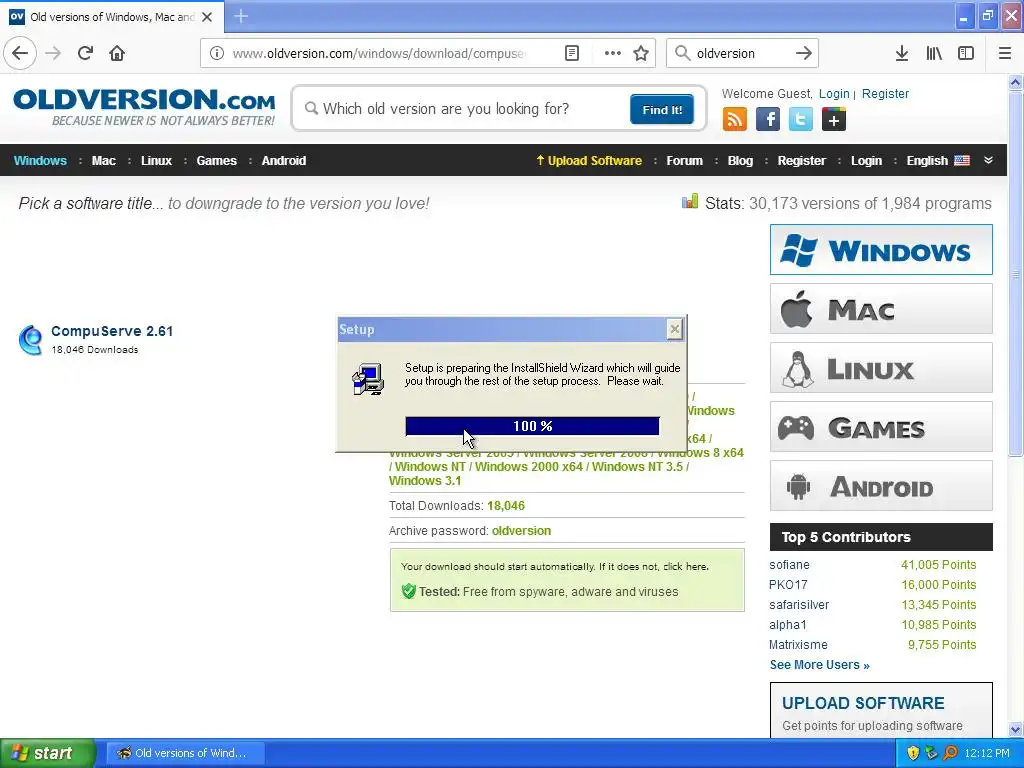The height and width of the screenshot is (768, 1024).
Task: Open the Facebook icon link
Action: pyautogui.click(x=767, y=120)
